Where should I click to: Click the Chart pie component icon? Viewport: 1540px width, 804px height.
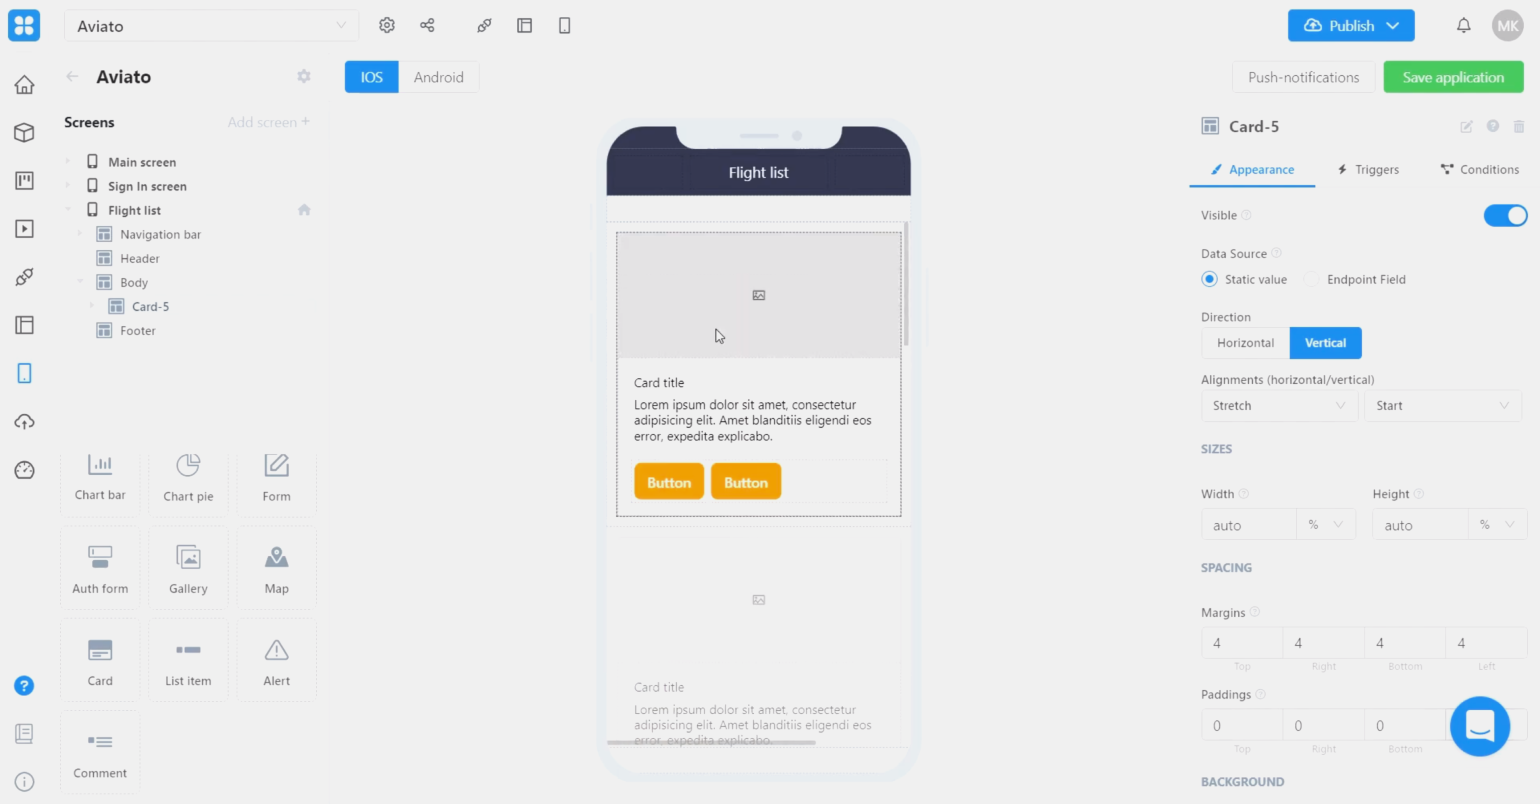188,466
